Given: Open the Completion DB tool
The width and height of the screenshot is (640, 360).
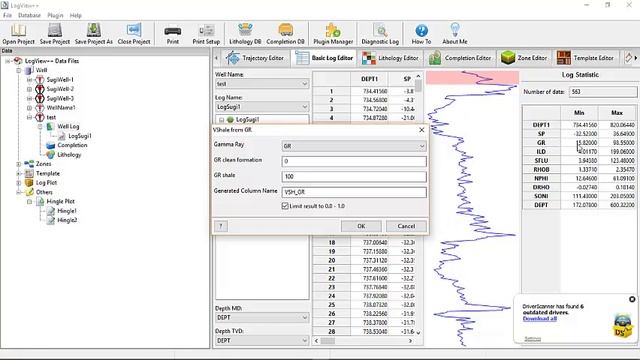Looking at the screenshot, I should (285, 33).
